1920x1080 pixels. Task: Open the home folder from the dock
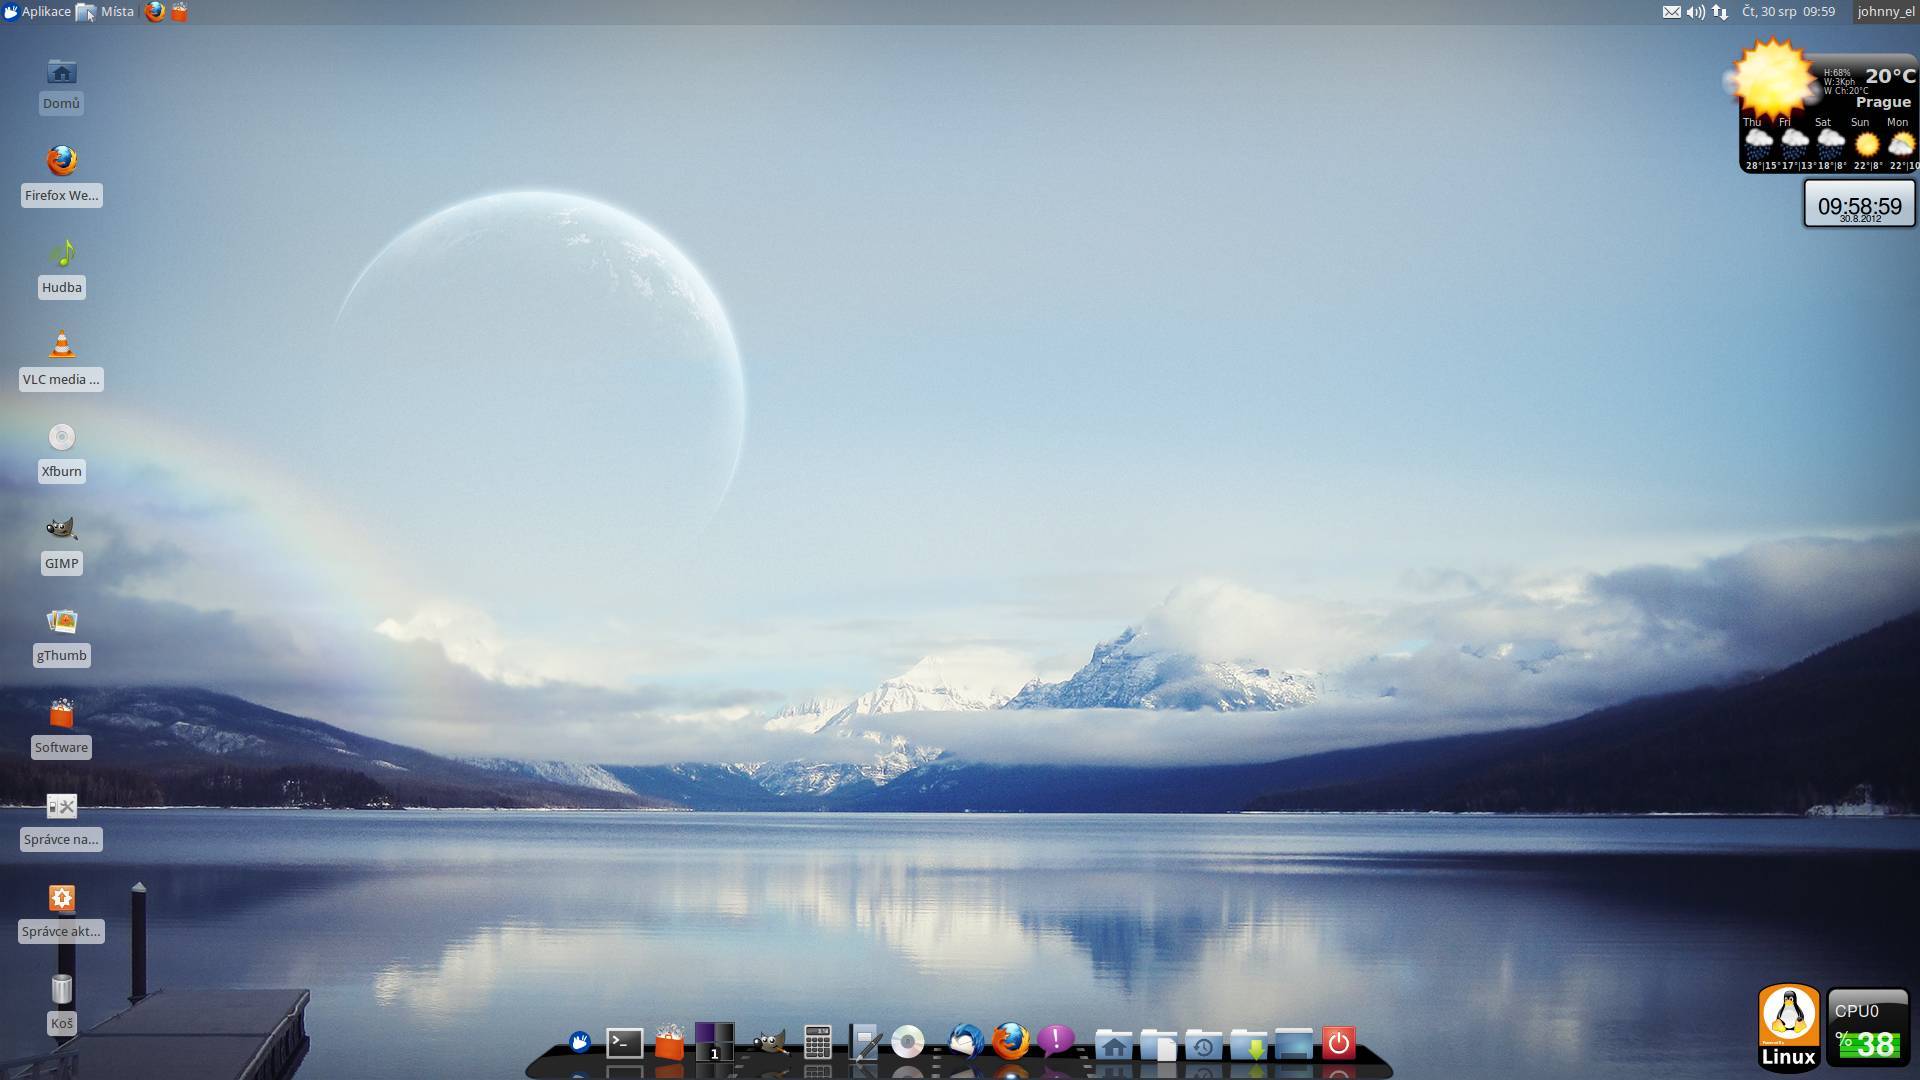coord(1113,1044)
